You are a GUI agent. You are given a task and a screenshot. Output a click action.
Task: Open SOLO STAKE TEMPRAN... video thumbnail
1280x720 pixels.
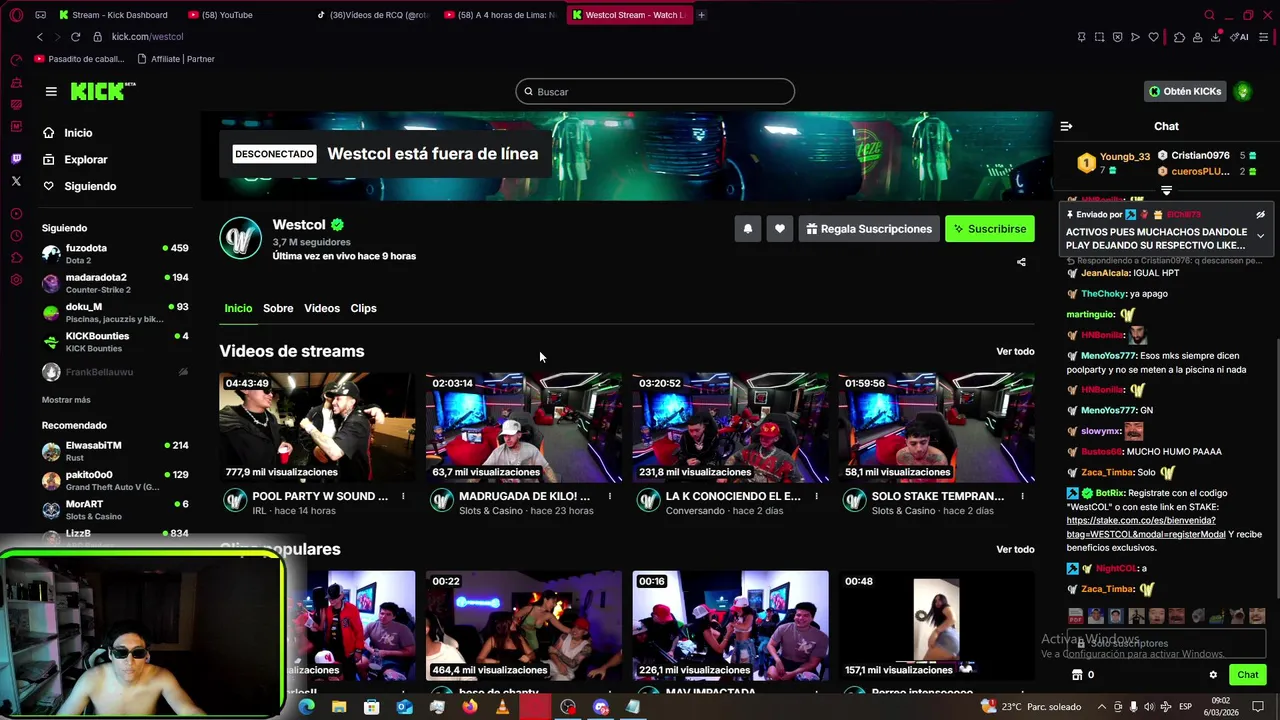pyautogui.click(x=936, y=428)
